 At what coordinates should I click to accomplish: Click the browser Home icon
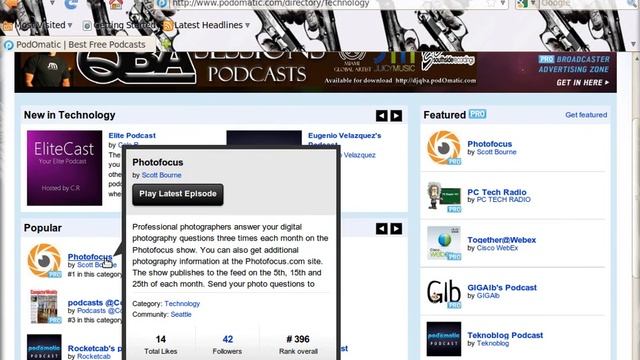point(116,4)
